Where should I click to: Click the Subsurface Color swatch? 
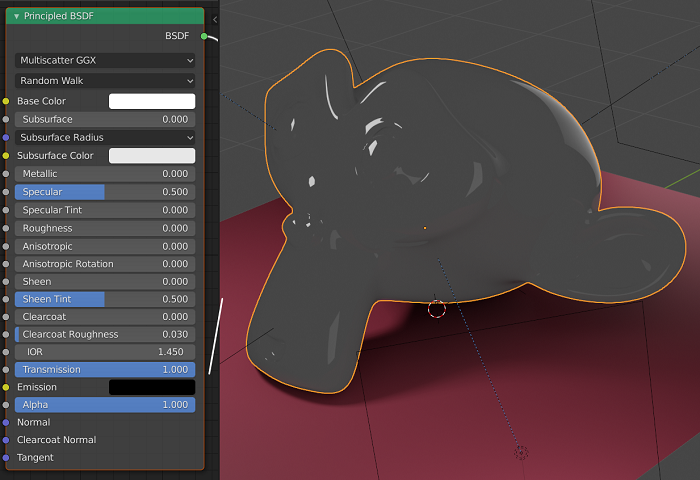click(151, 156)
